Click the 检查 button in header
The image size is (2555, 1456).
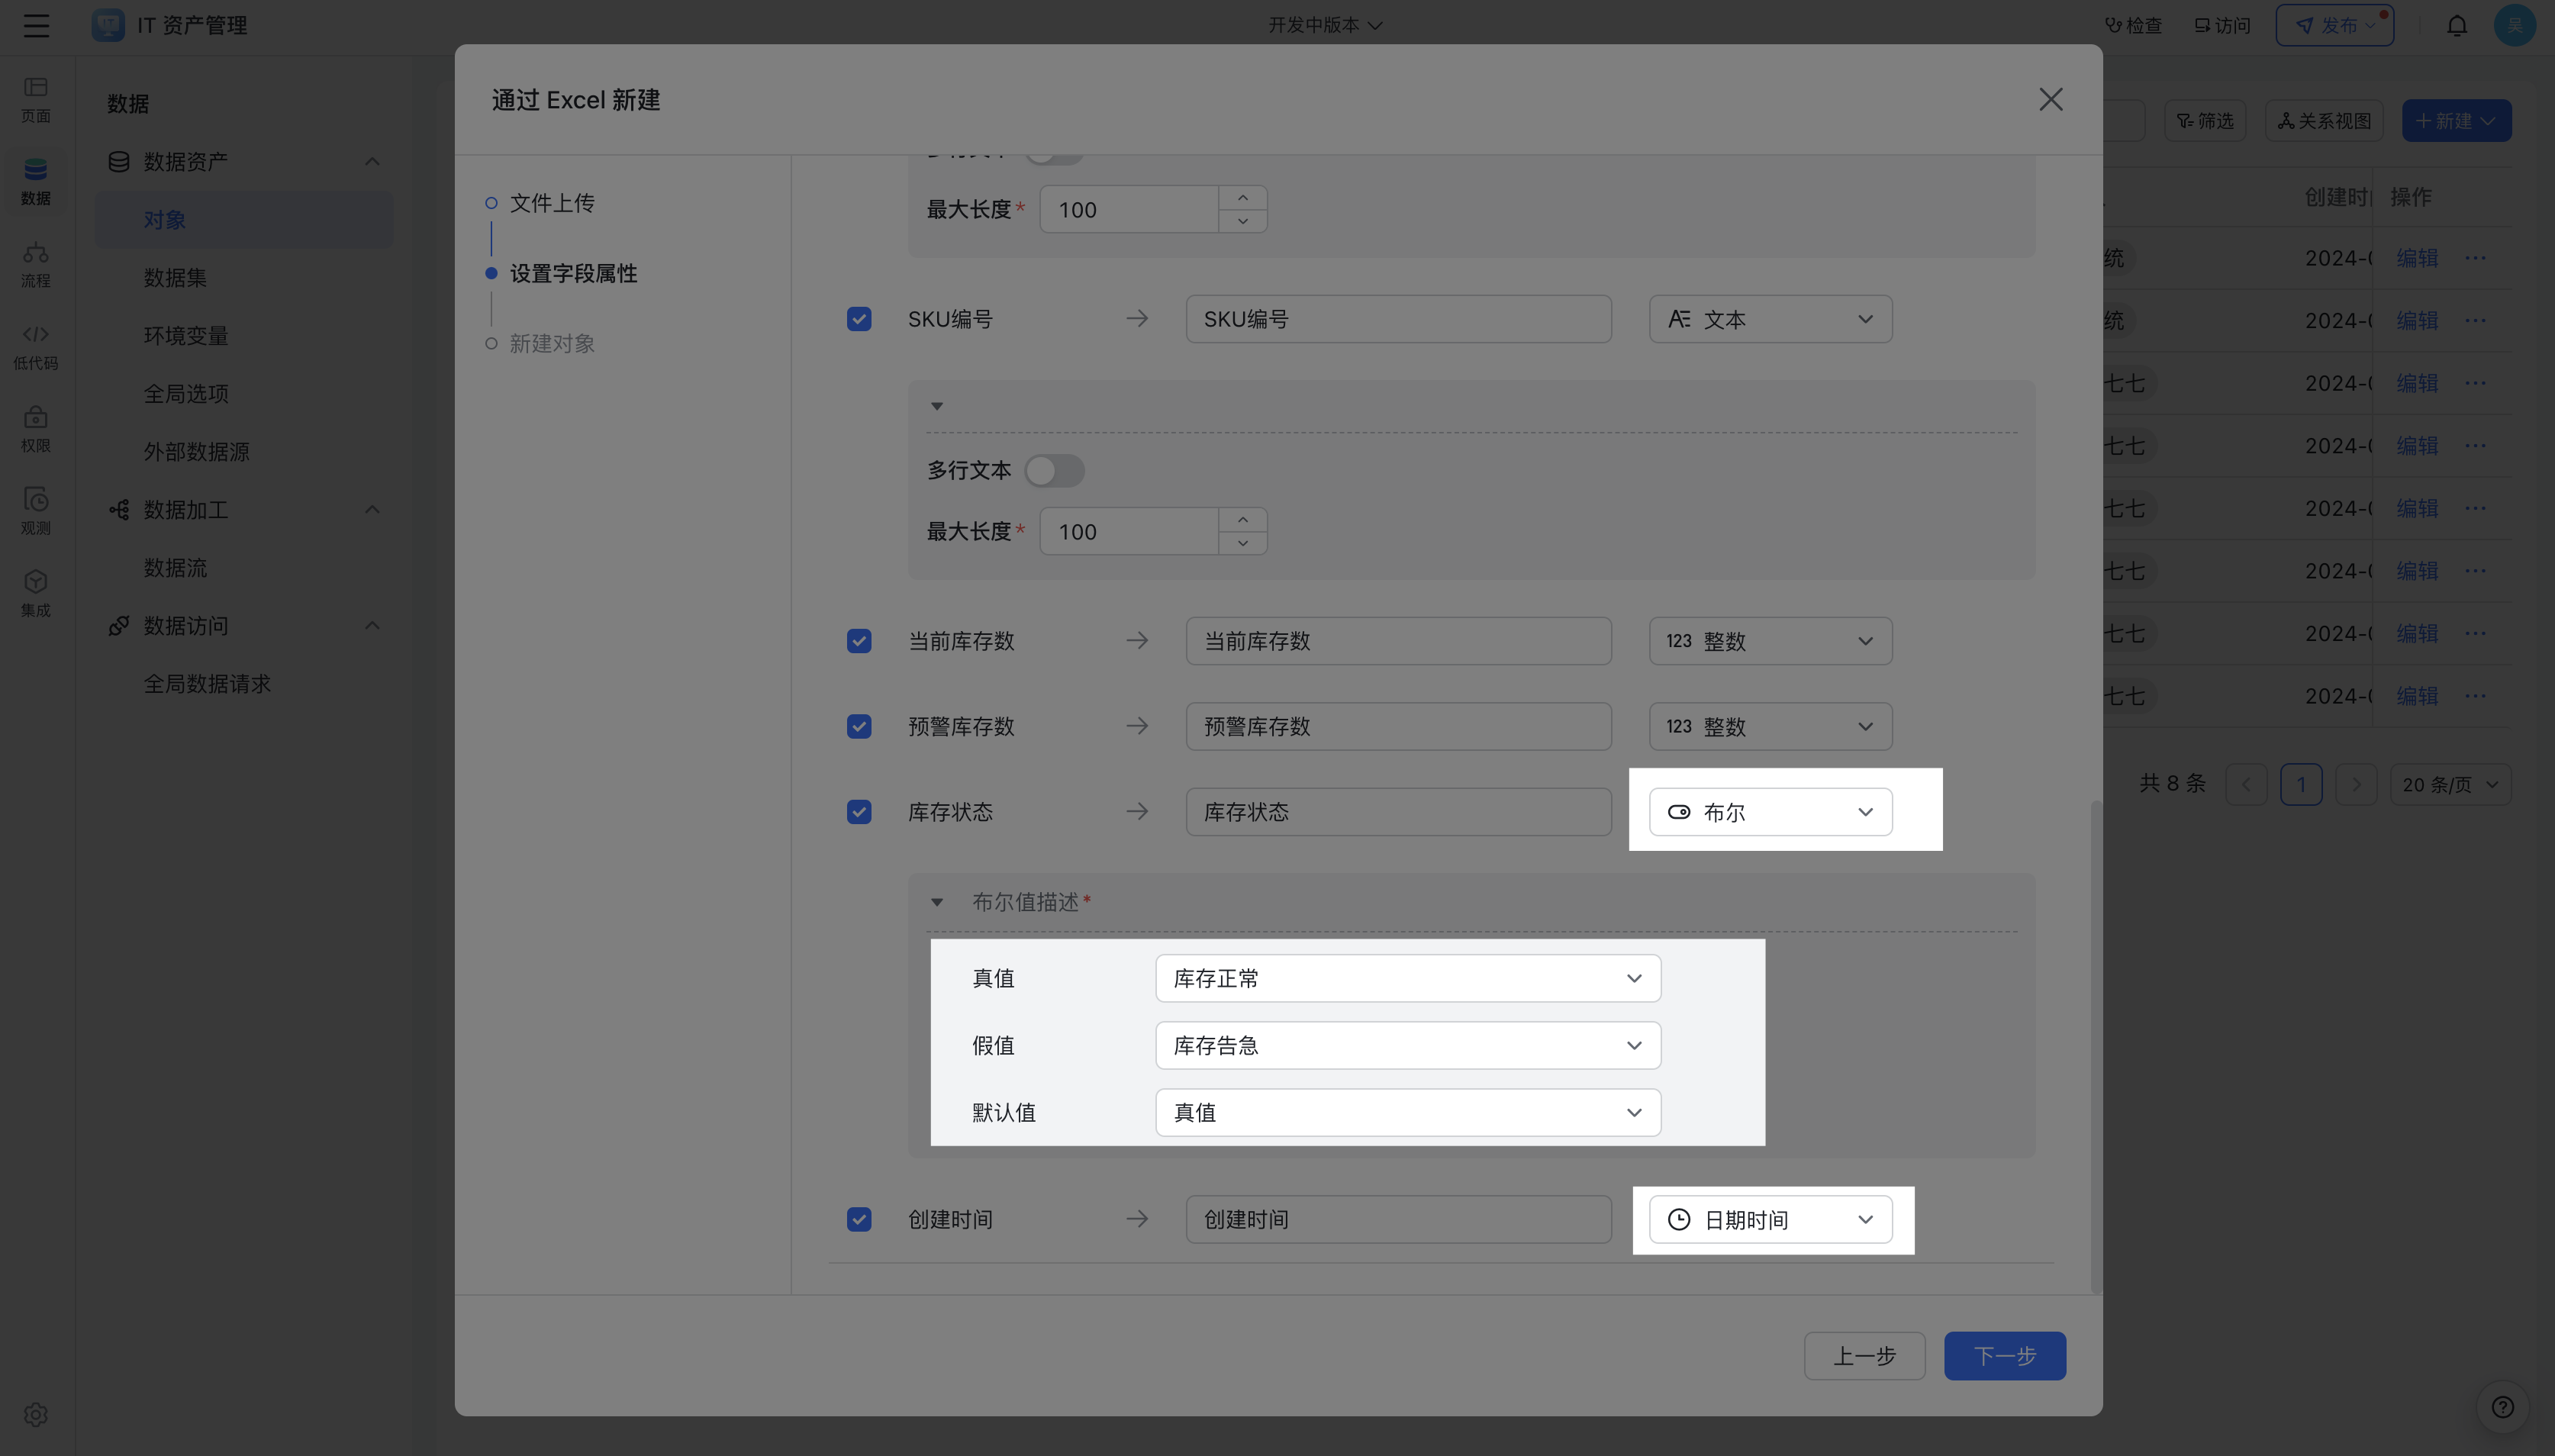[x=2134, y=25]
